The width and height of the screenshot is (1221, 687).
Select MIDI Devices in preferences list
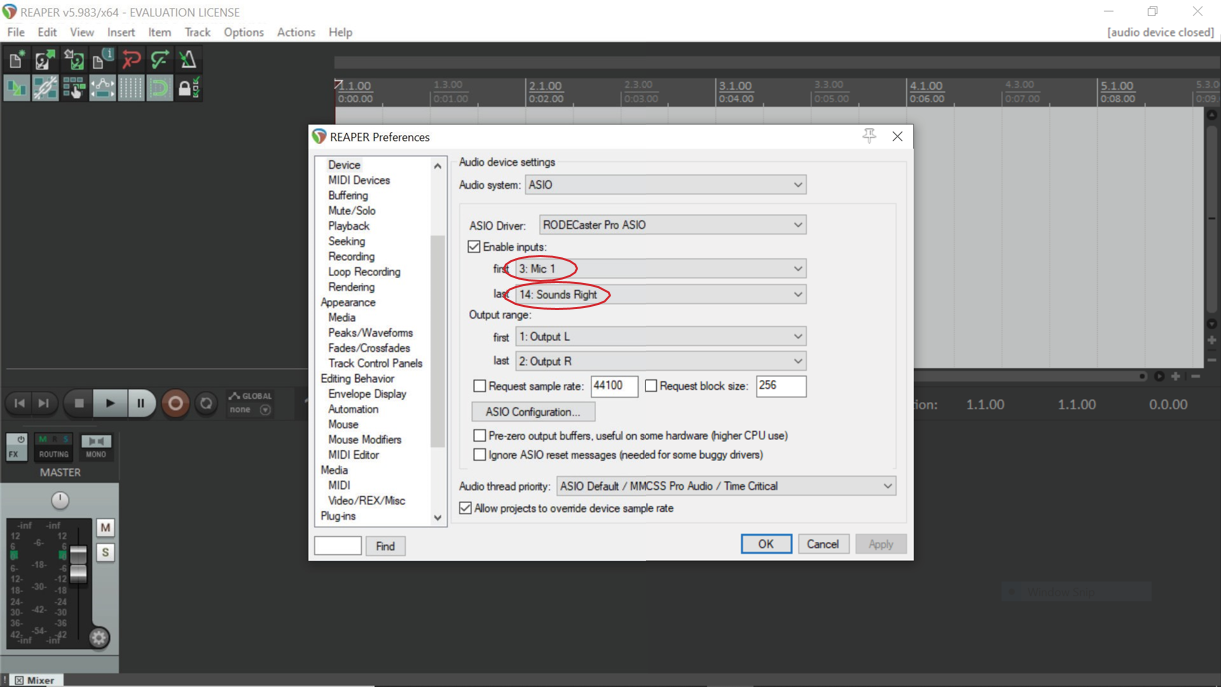click(359, 180)
